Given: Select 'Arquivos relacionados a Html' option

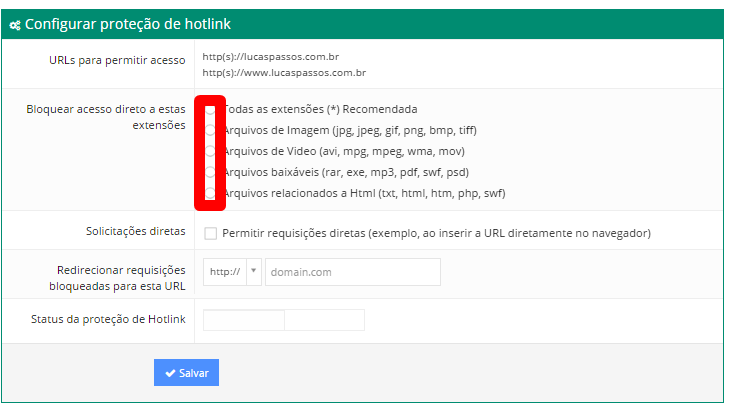Looking at the screenshot, I should point(210,193).
